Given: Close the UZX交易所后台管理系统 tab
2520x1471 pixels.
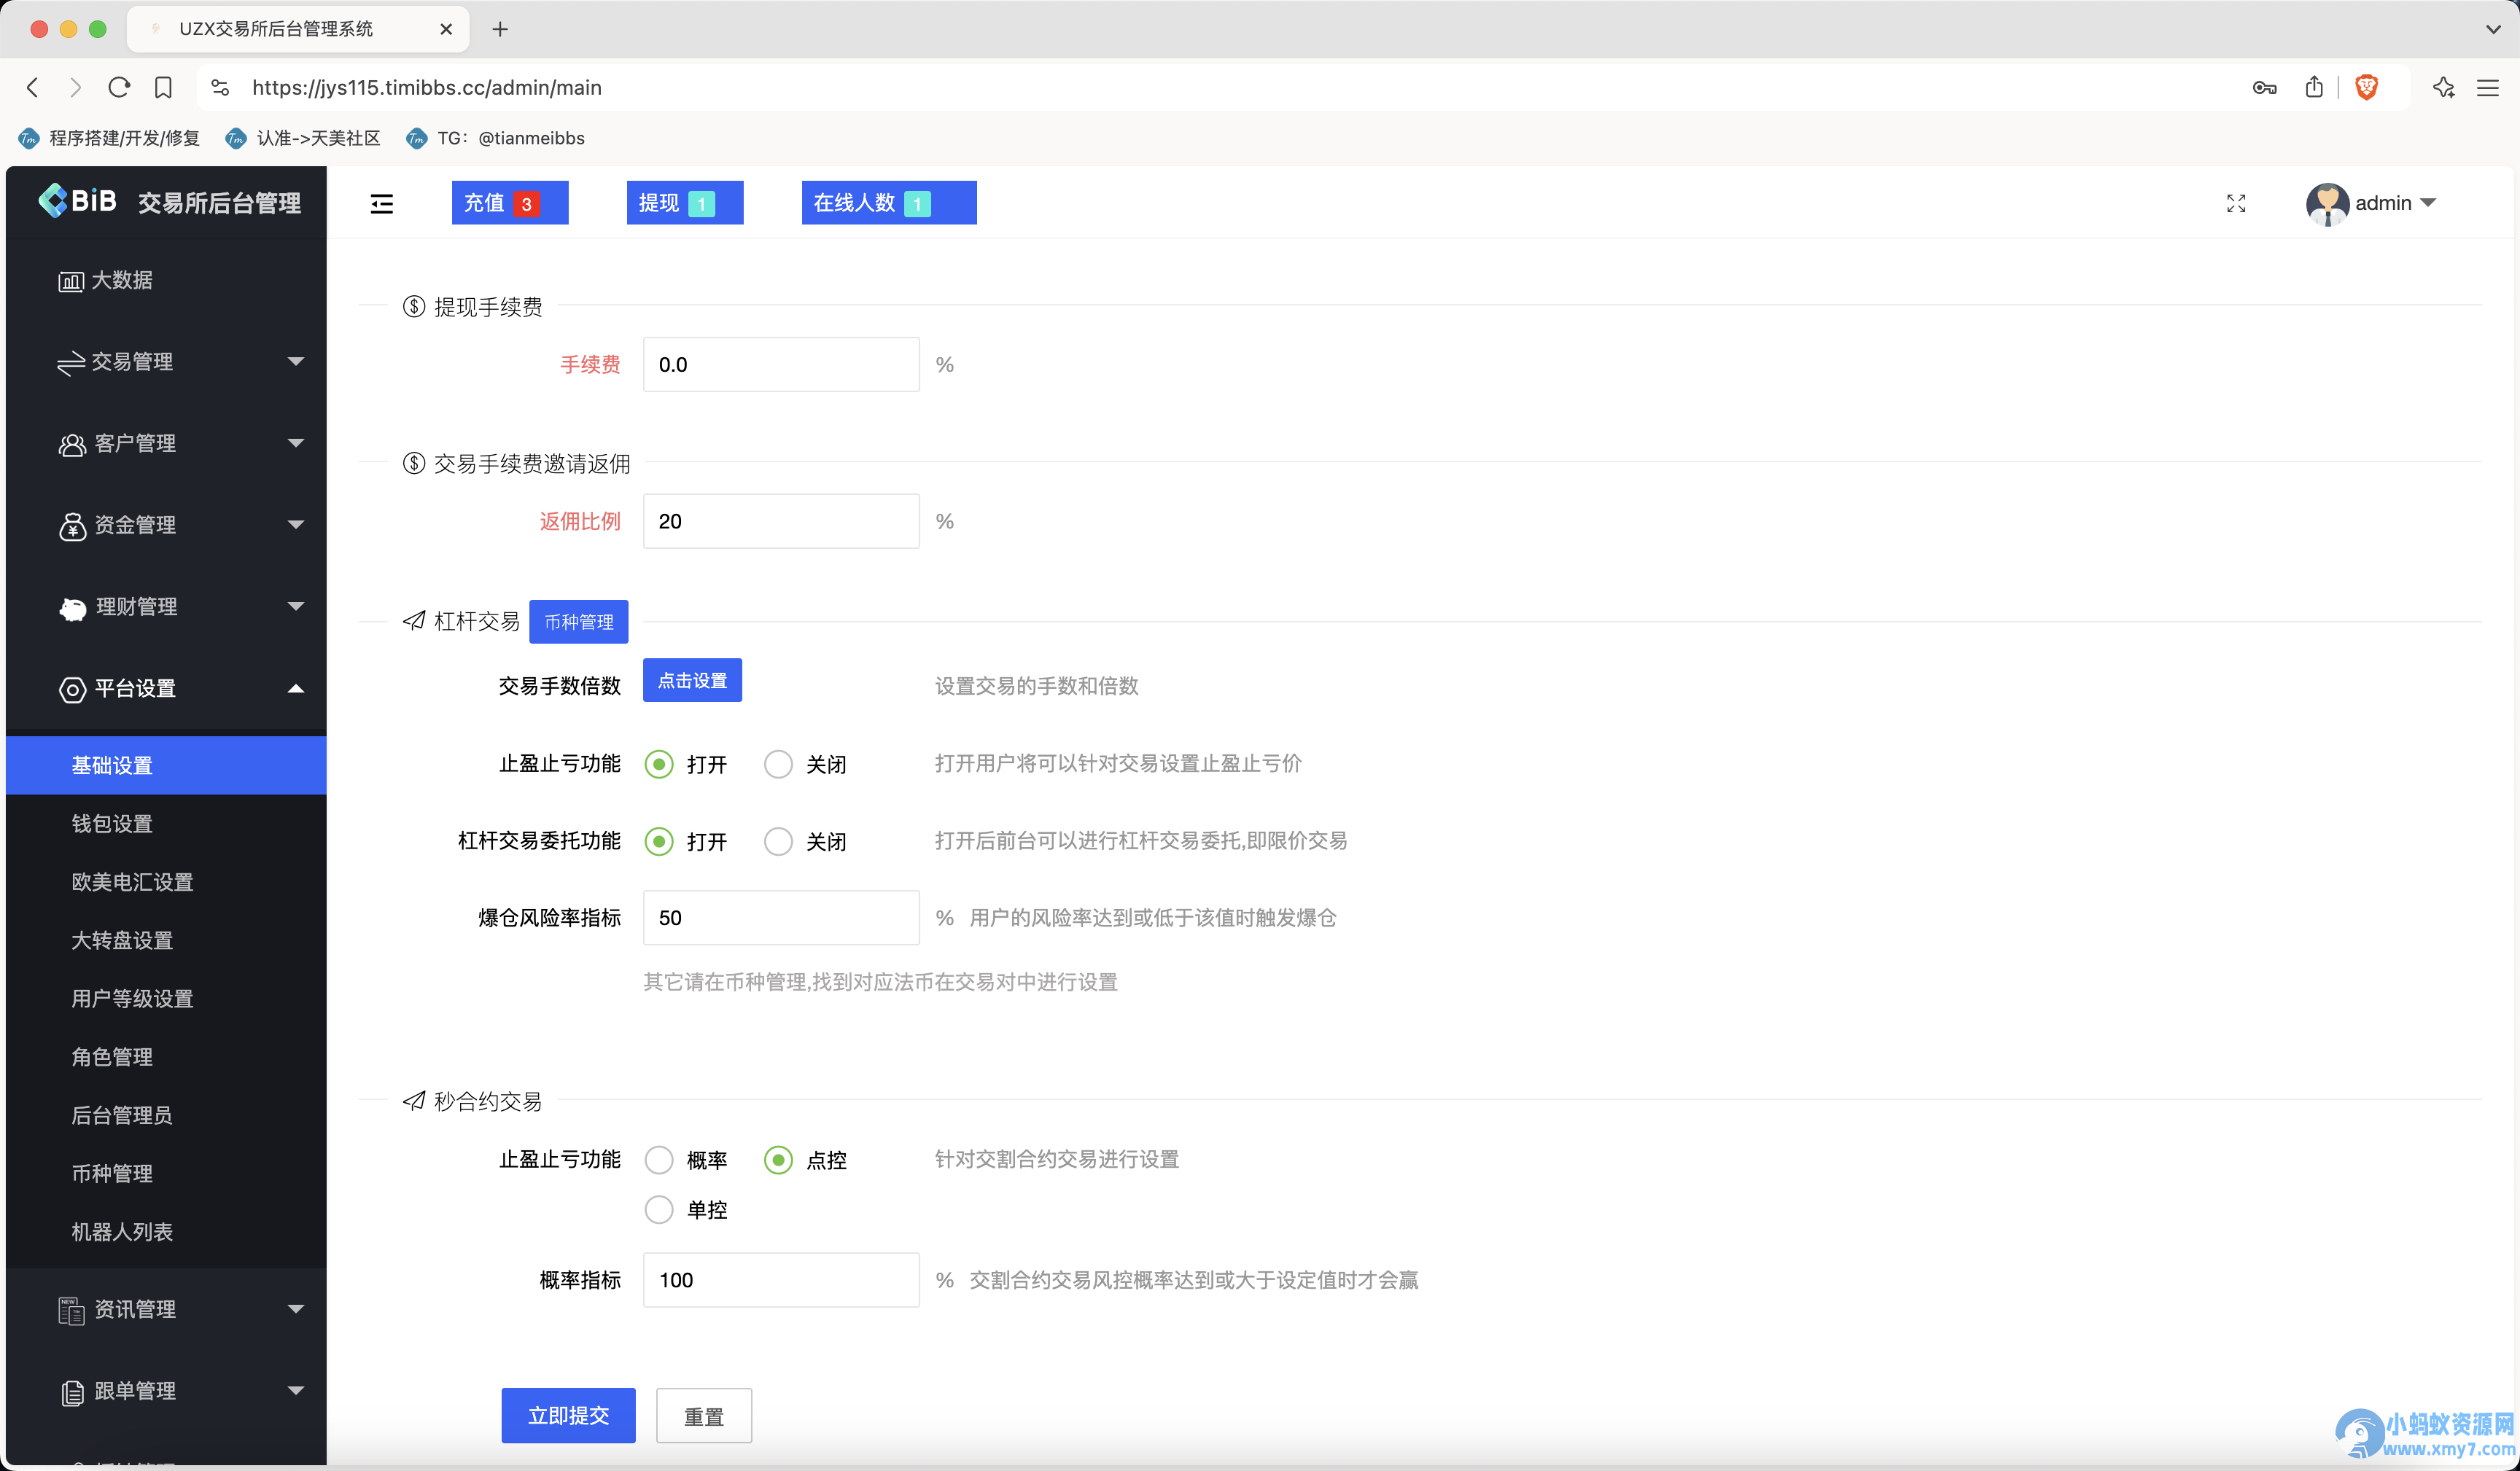Looking at the screenshot, I should [446, 29].
